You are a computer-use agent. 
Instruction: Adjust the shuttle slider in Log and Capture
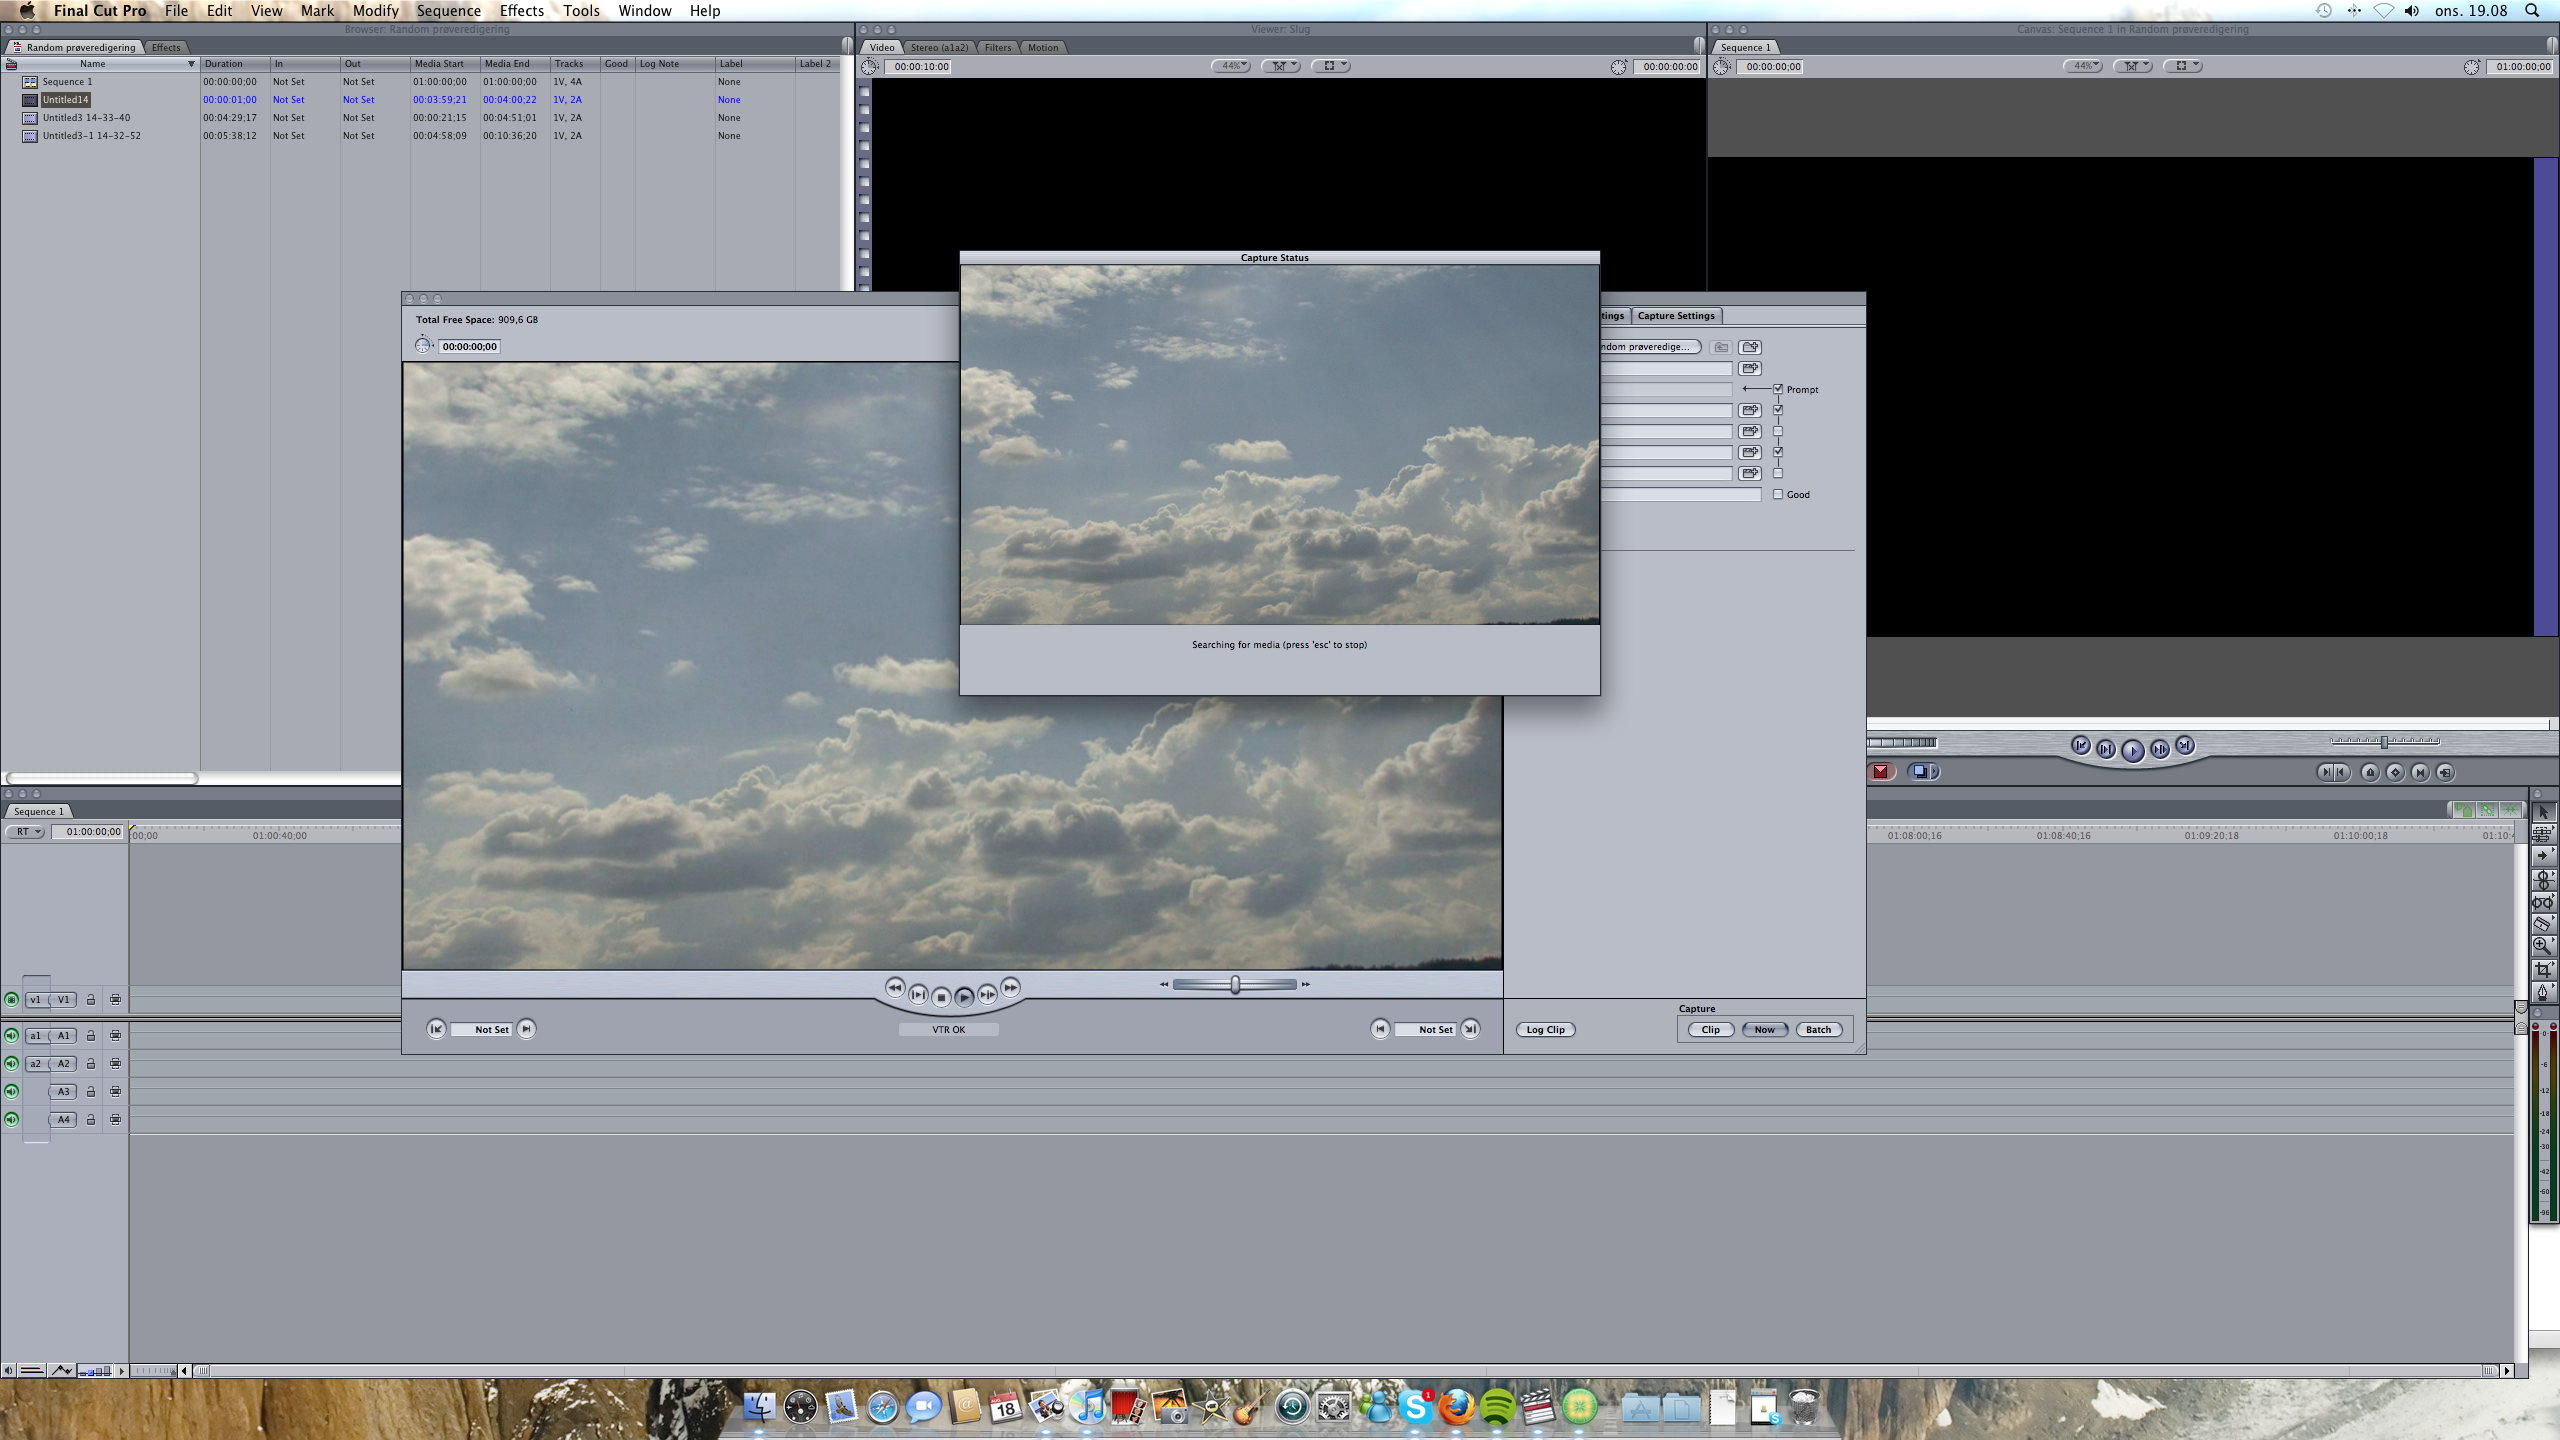[1236, 985]
